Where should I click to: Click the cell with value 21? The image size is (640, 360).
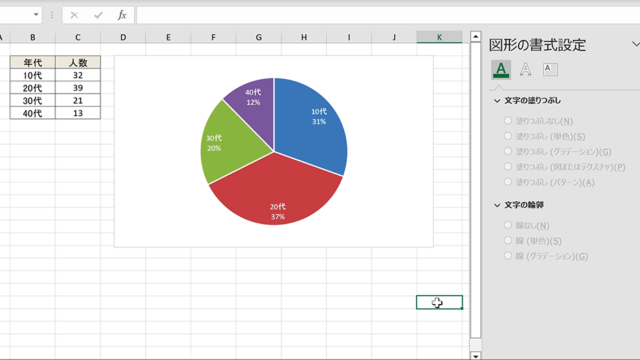point(78,100)
